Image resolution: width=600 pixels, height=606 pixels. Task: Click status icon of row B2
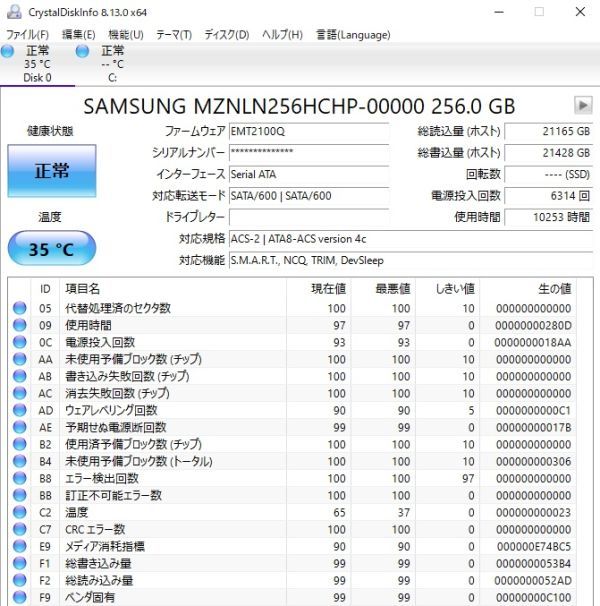point(19,444)
